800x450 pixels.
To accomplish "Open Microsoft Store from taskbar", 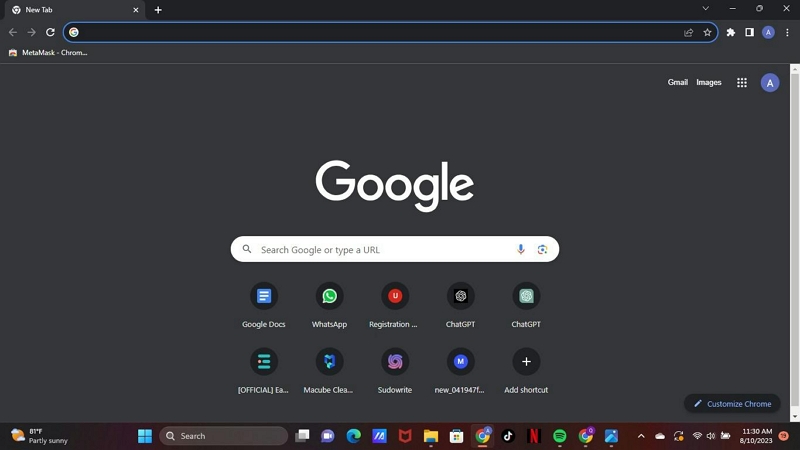I will (456, 436).
